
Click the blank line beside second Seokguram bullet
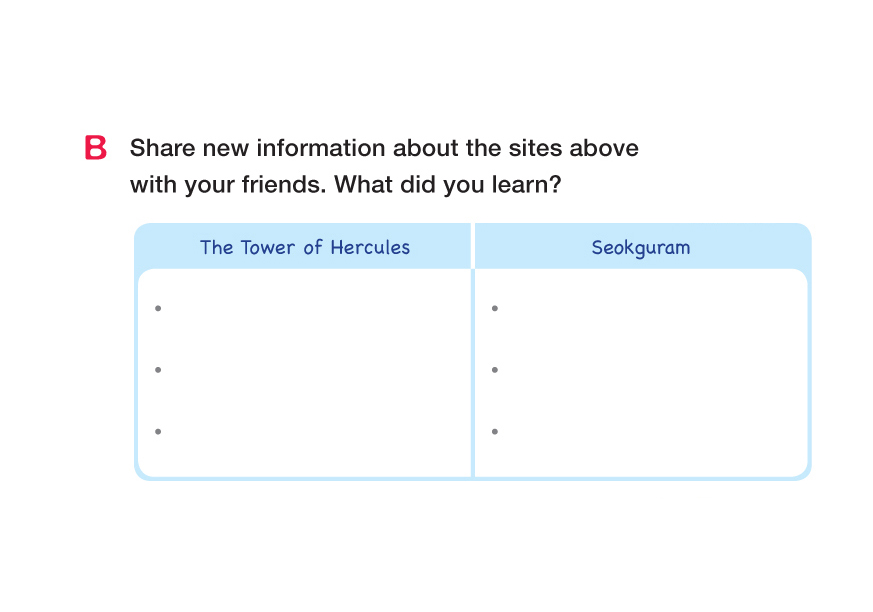coord(646,370)
